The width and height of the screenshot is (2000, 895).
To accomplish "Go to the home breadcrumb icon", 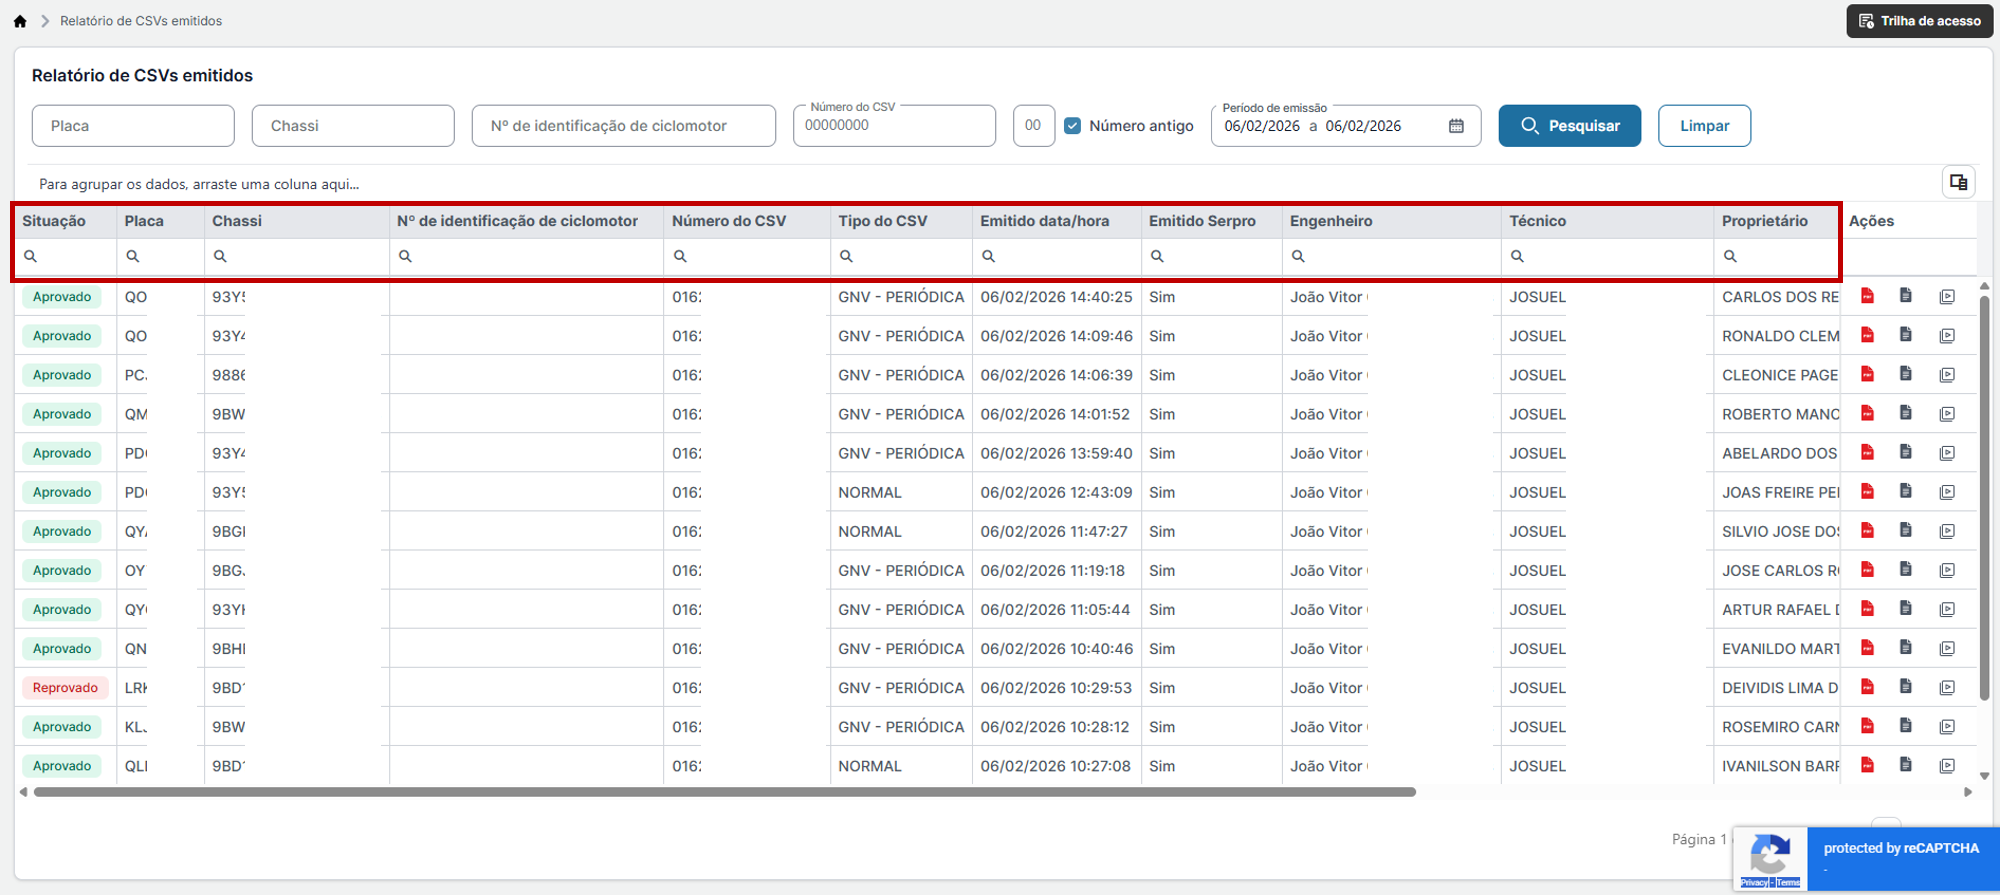I will (x=20, y=21).
